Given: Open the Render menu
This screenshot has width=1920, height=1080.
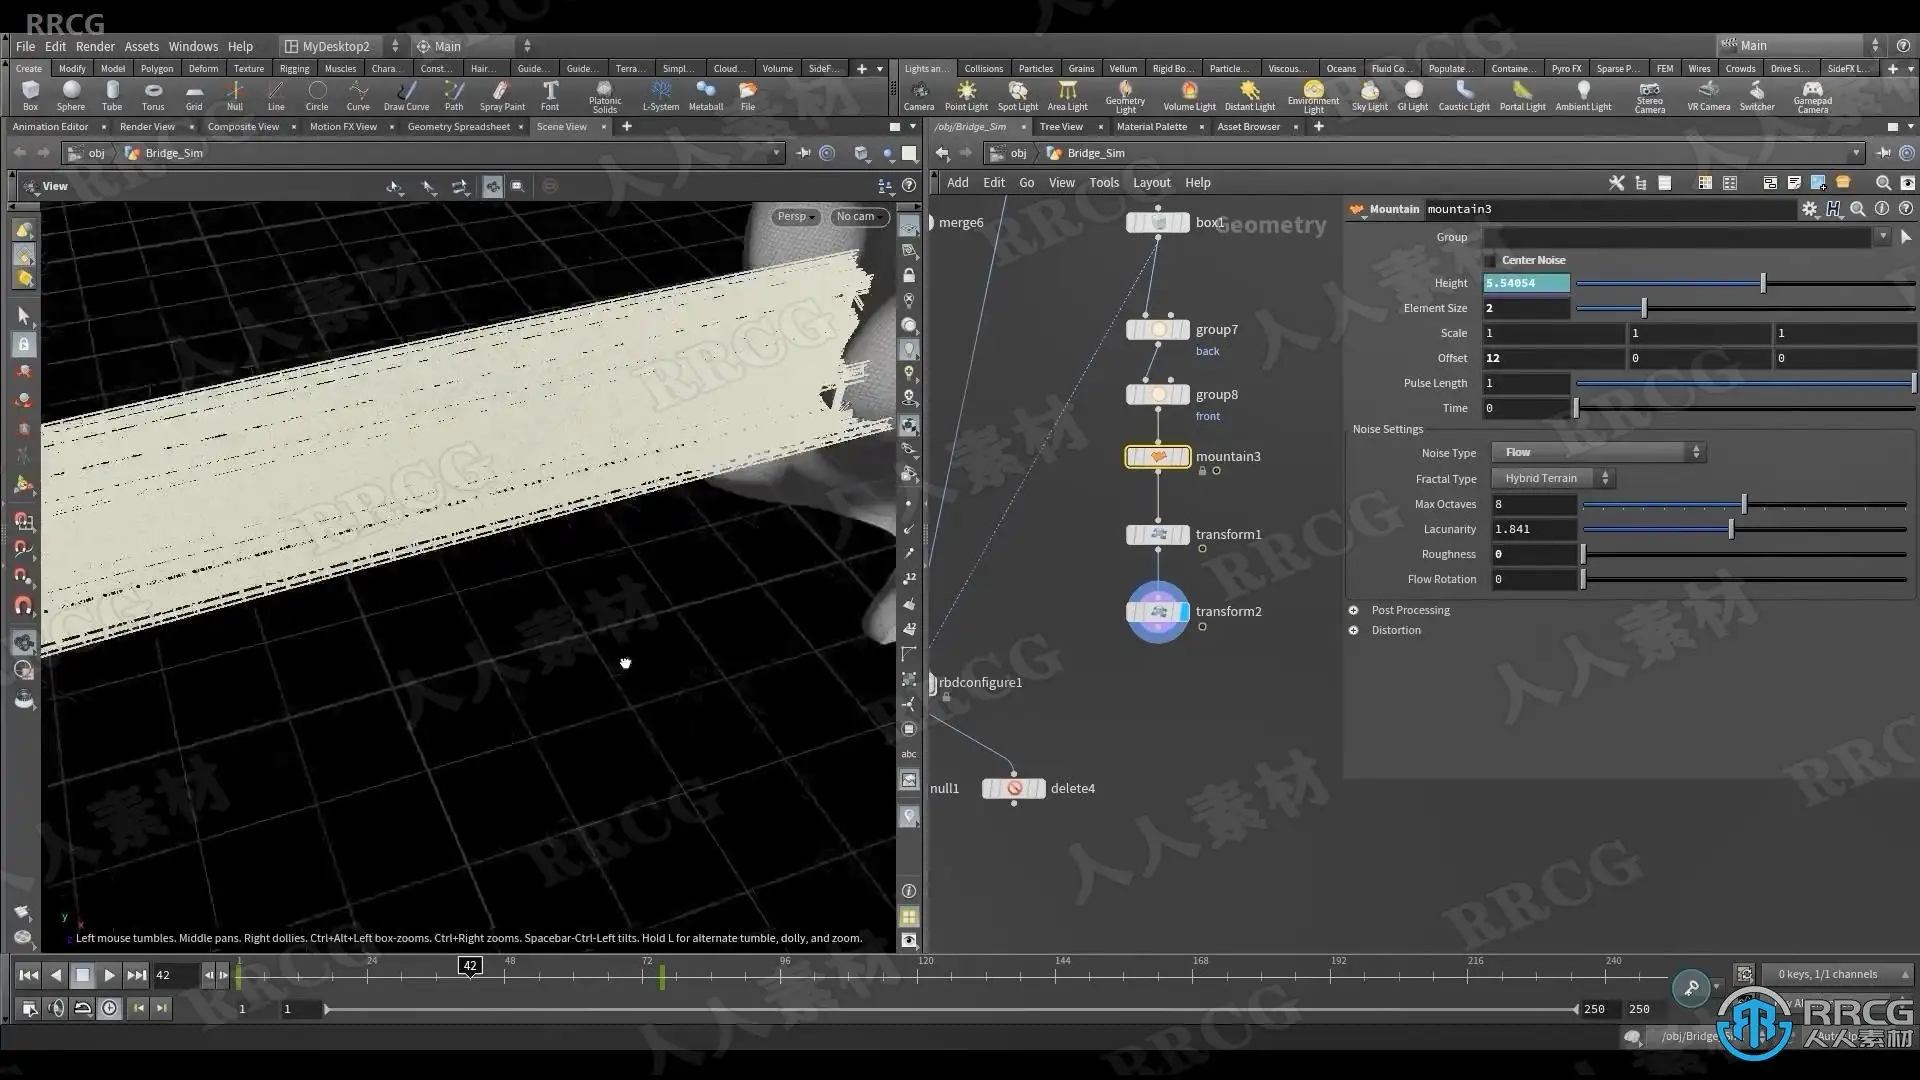Looking at the screenshot, I should click(95, 46).
